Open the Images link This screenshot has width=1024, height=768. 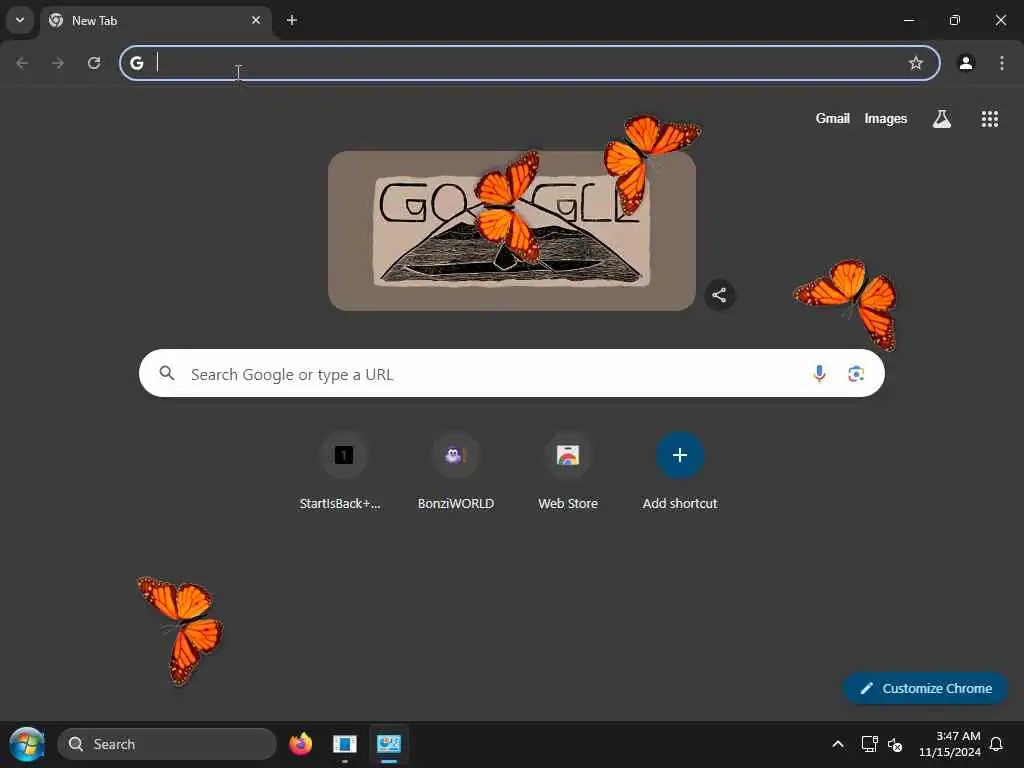pyautogui.click(x=886, y=118)
